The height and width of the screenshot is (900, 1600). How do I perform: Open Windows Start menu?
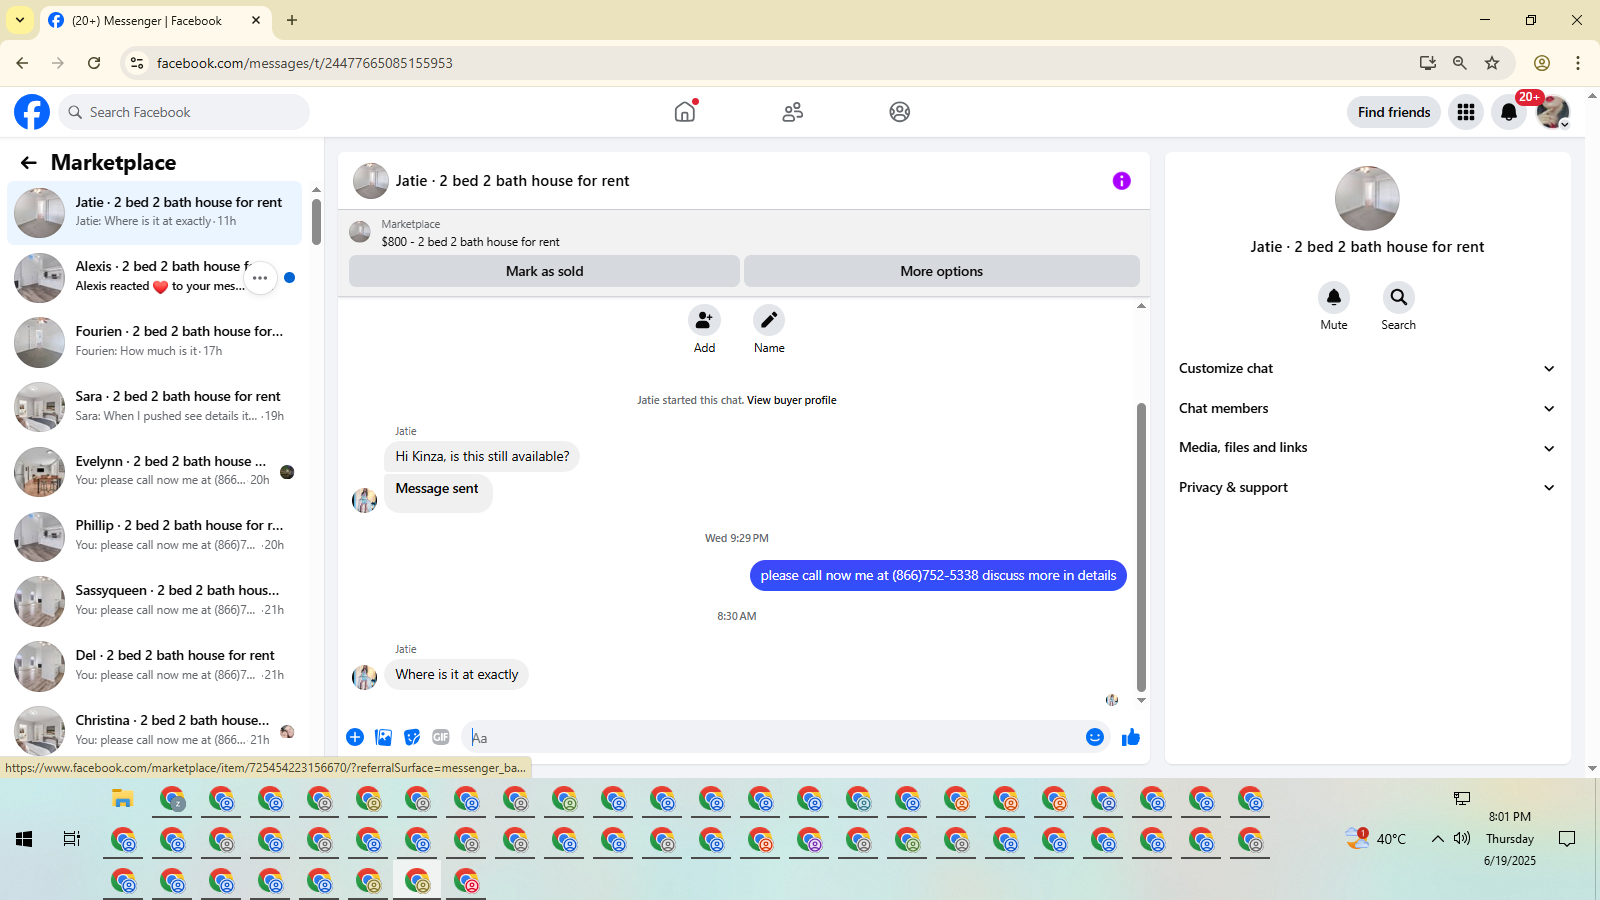24,839
